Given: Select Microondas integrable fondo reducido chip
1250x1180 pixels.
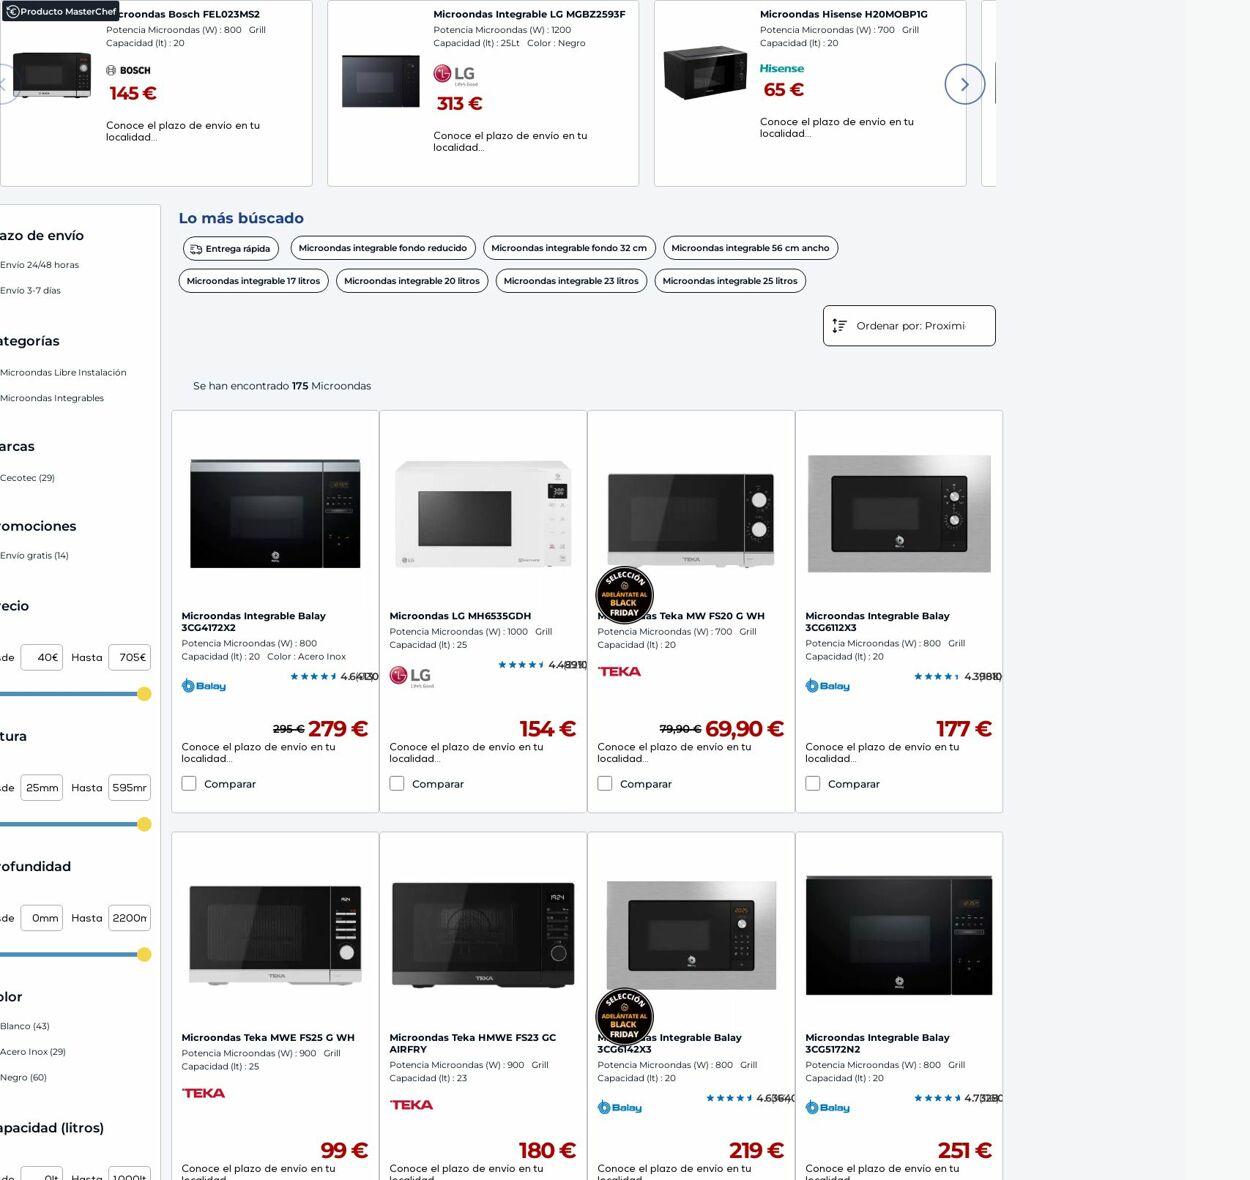Looking at the screenshot, I should click(x=383, y=248).
